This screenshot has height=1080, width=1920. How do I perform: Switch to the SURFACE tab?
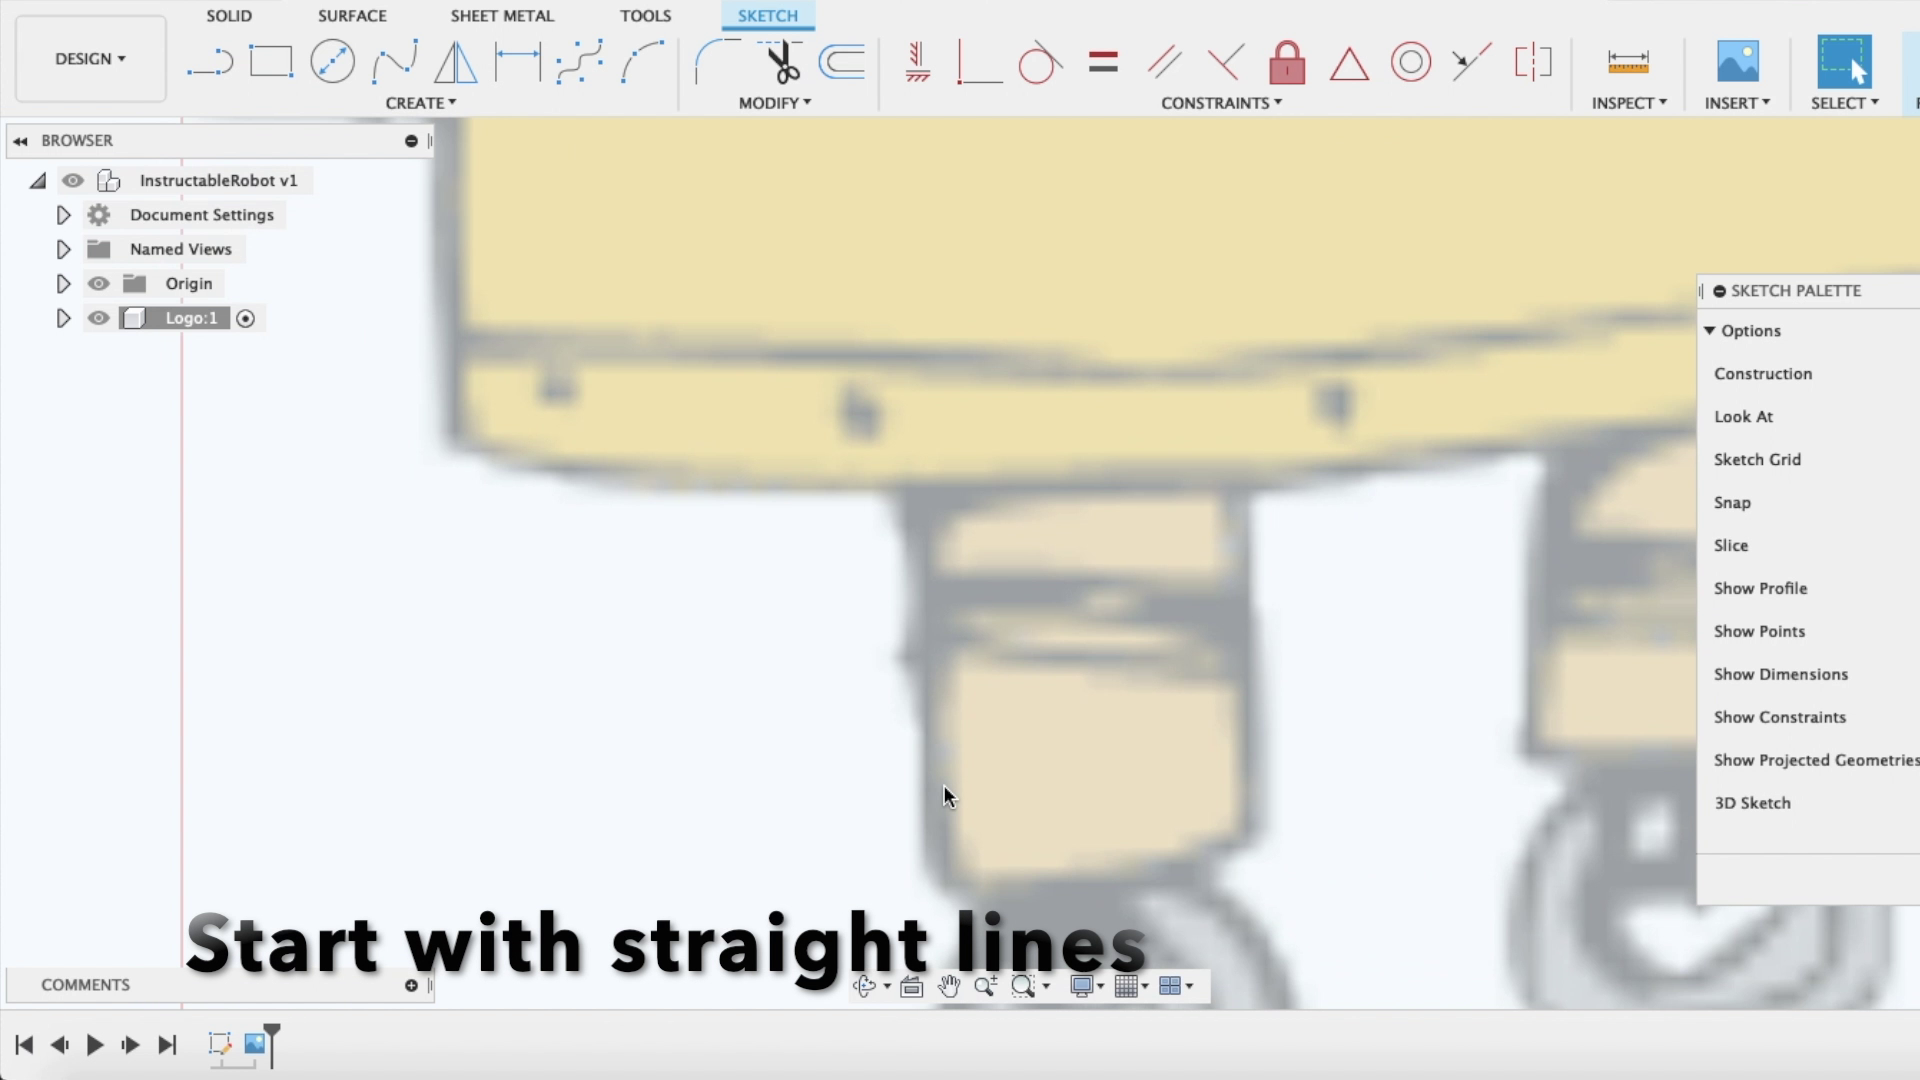click(x=352, y=16)
